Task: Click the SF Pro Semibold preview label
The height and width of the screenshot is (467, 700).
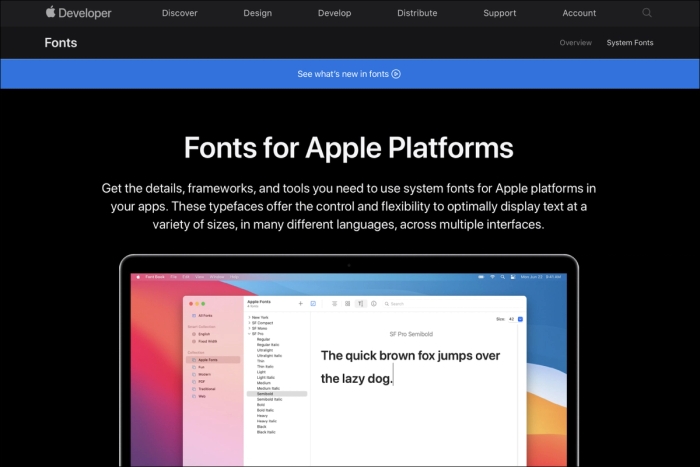Action: pyautogui.click(x=411, y=334)
